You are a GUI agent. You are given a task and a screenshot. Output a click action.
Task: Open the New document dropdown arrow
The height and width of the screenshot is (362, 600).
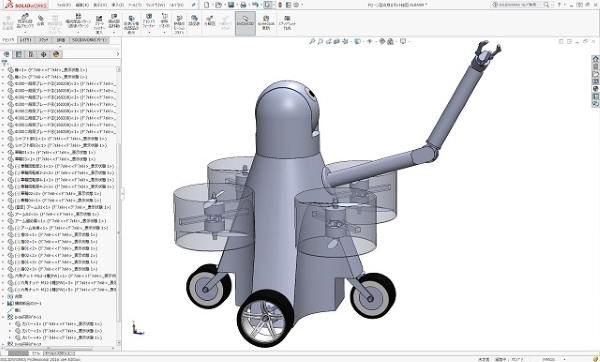pyautogui.click(x=212, y=5)
